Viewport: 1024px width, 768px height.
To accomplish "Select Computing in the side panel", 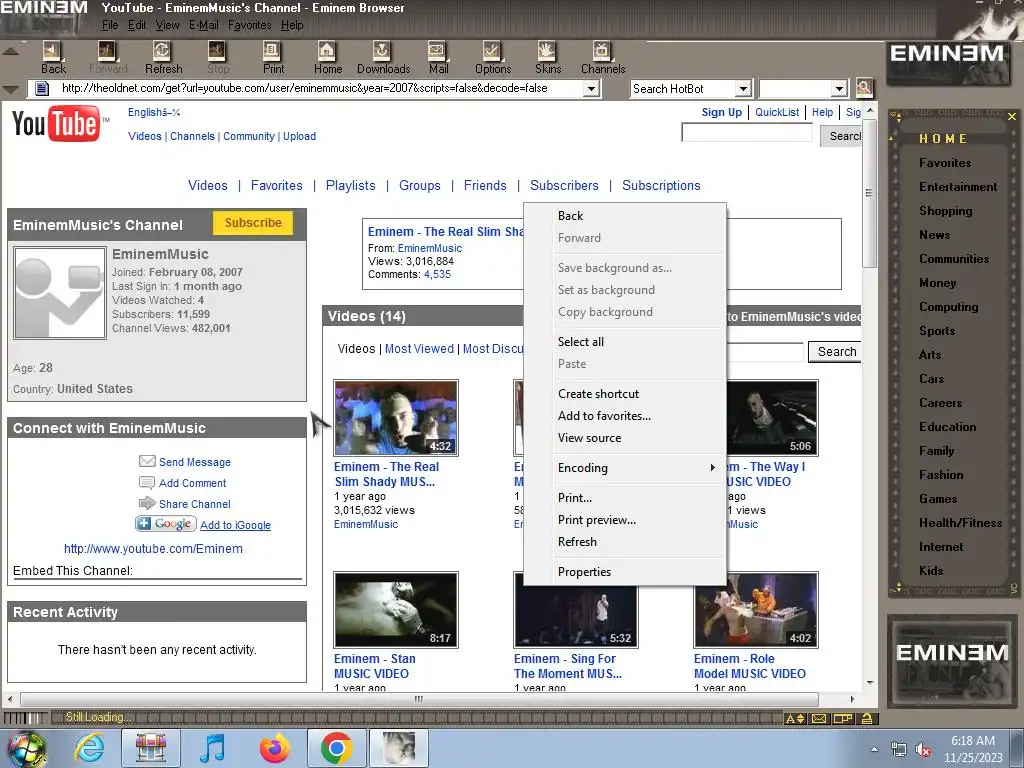I will point(948,307).
